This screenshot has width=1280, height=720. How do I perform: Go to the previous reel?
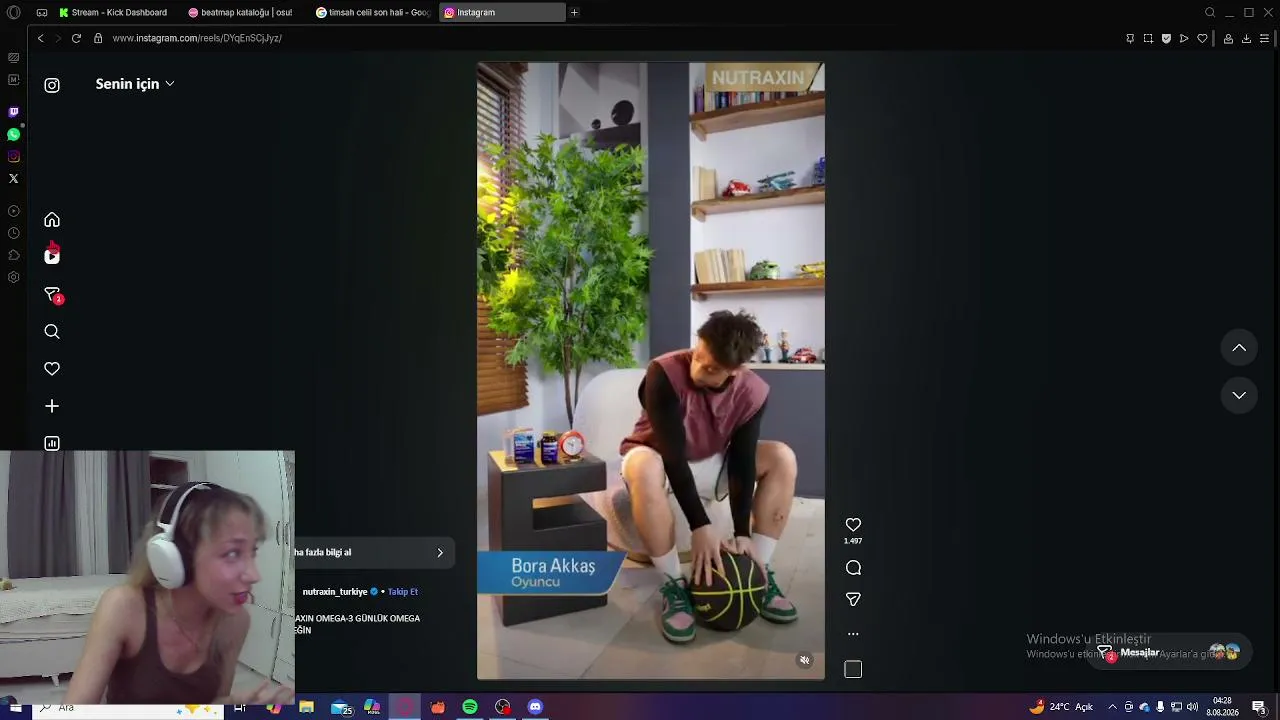1239,348
